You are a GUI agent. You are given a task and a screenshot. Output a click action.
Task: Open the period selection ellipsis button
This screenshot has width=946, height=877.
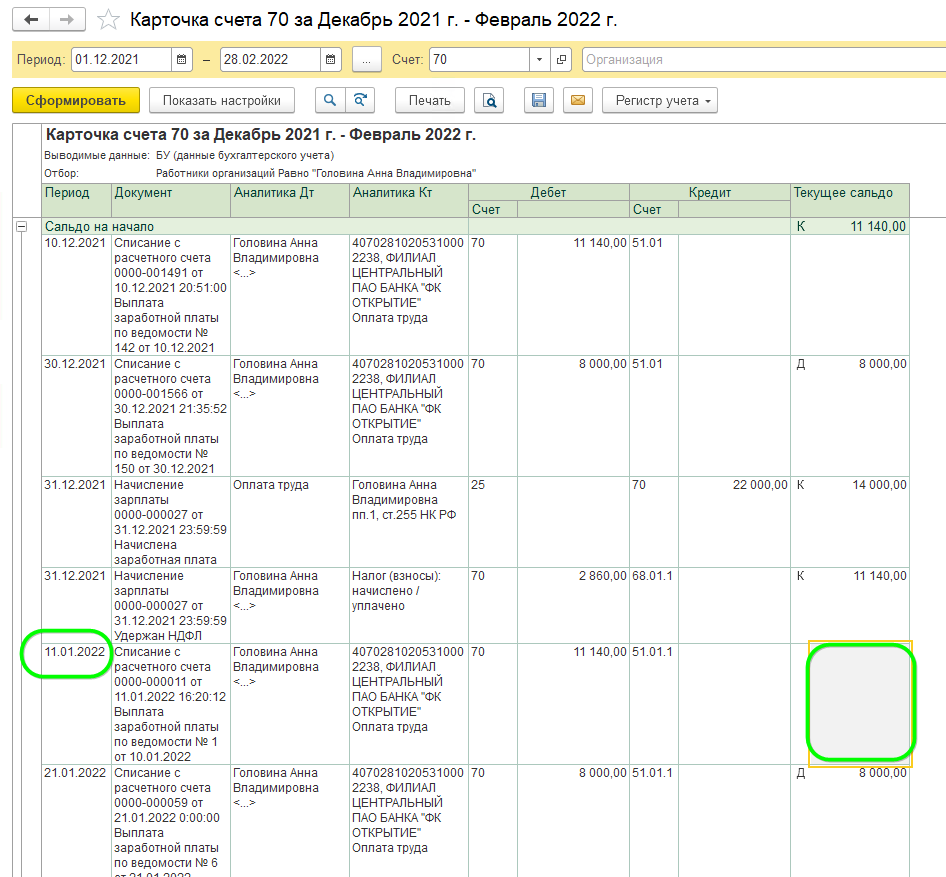(367, 60)
